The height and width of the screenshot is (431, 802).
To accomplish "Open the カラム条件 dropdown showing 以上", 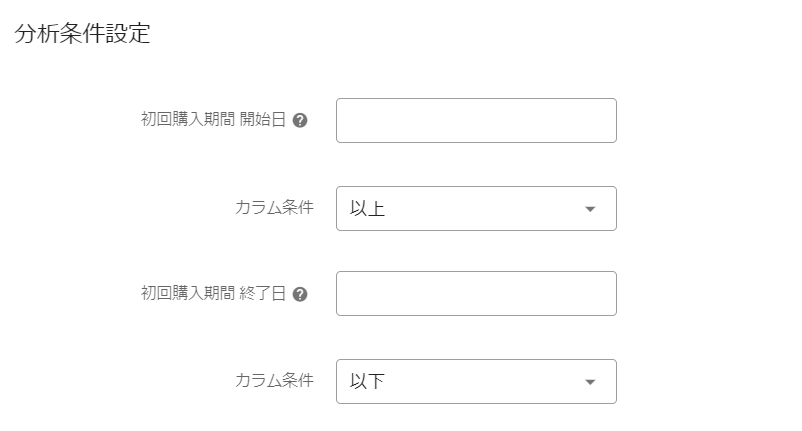I will coord(476,208).
